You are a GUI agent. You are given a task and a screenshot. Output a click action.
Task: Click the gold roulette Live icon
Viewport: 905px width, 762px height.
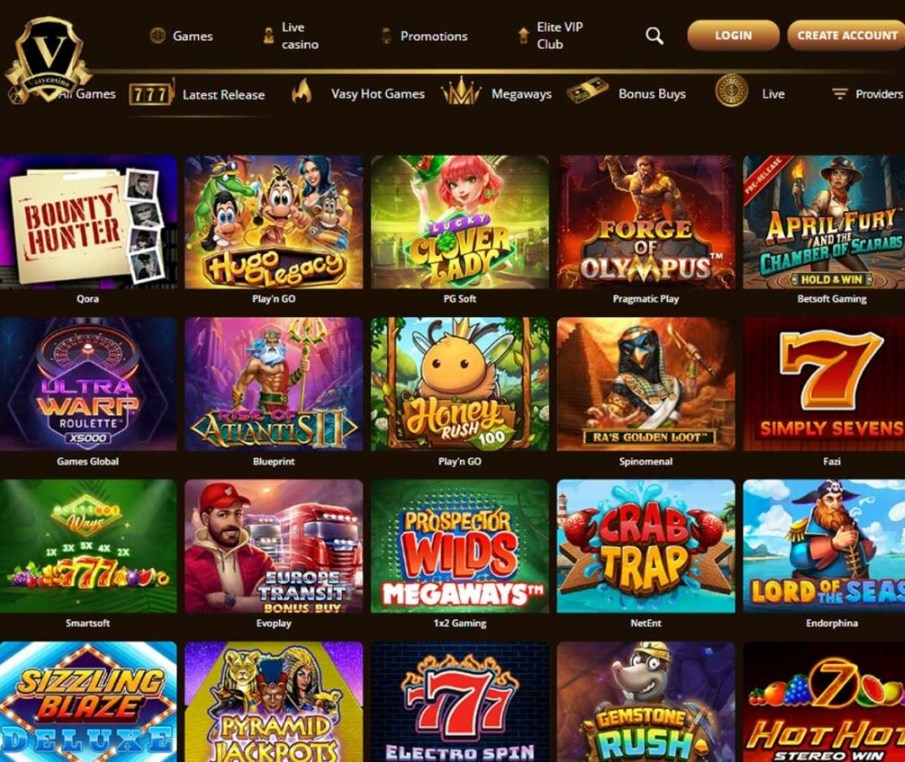(x=731, y=91)
